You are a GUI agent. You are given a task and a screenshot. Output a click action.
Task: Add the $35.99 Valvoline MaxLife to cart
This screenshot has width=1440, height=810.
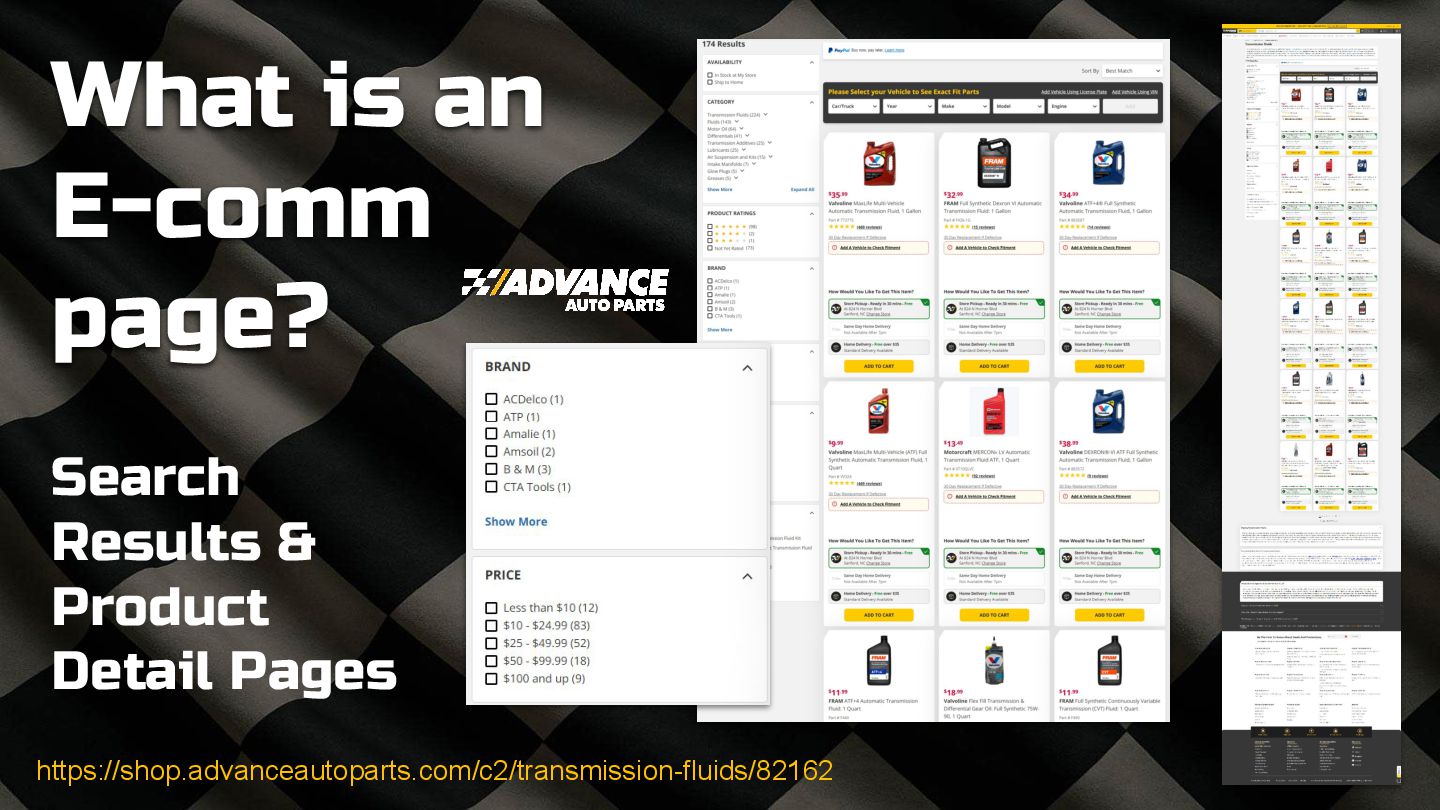point(879,366)
